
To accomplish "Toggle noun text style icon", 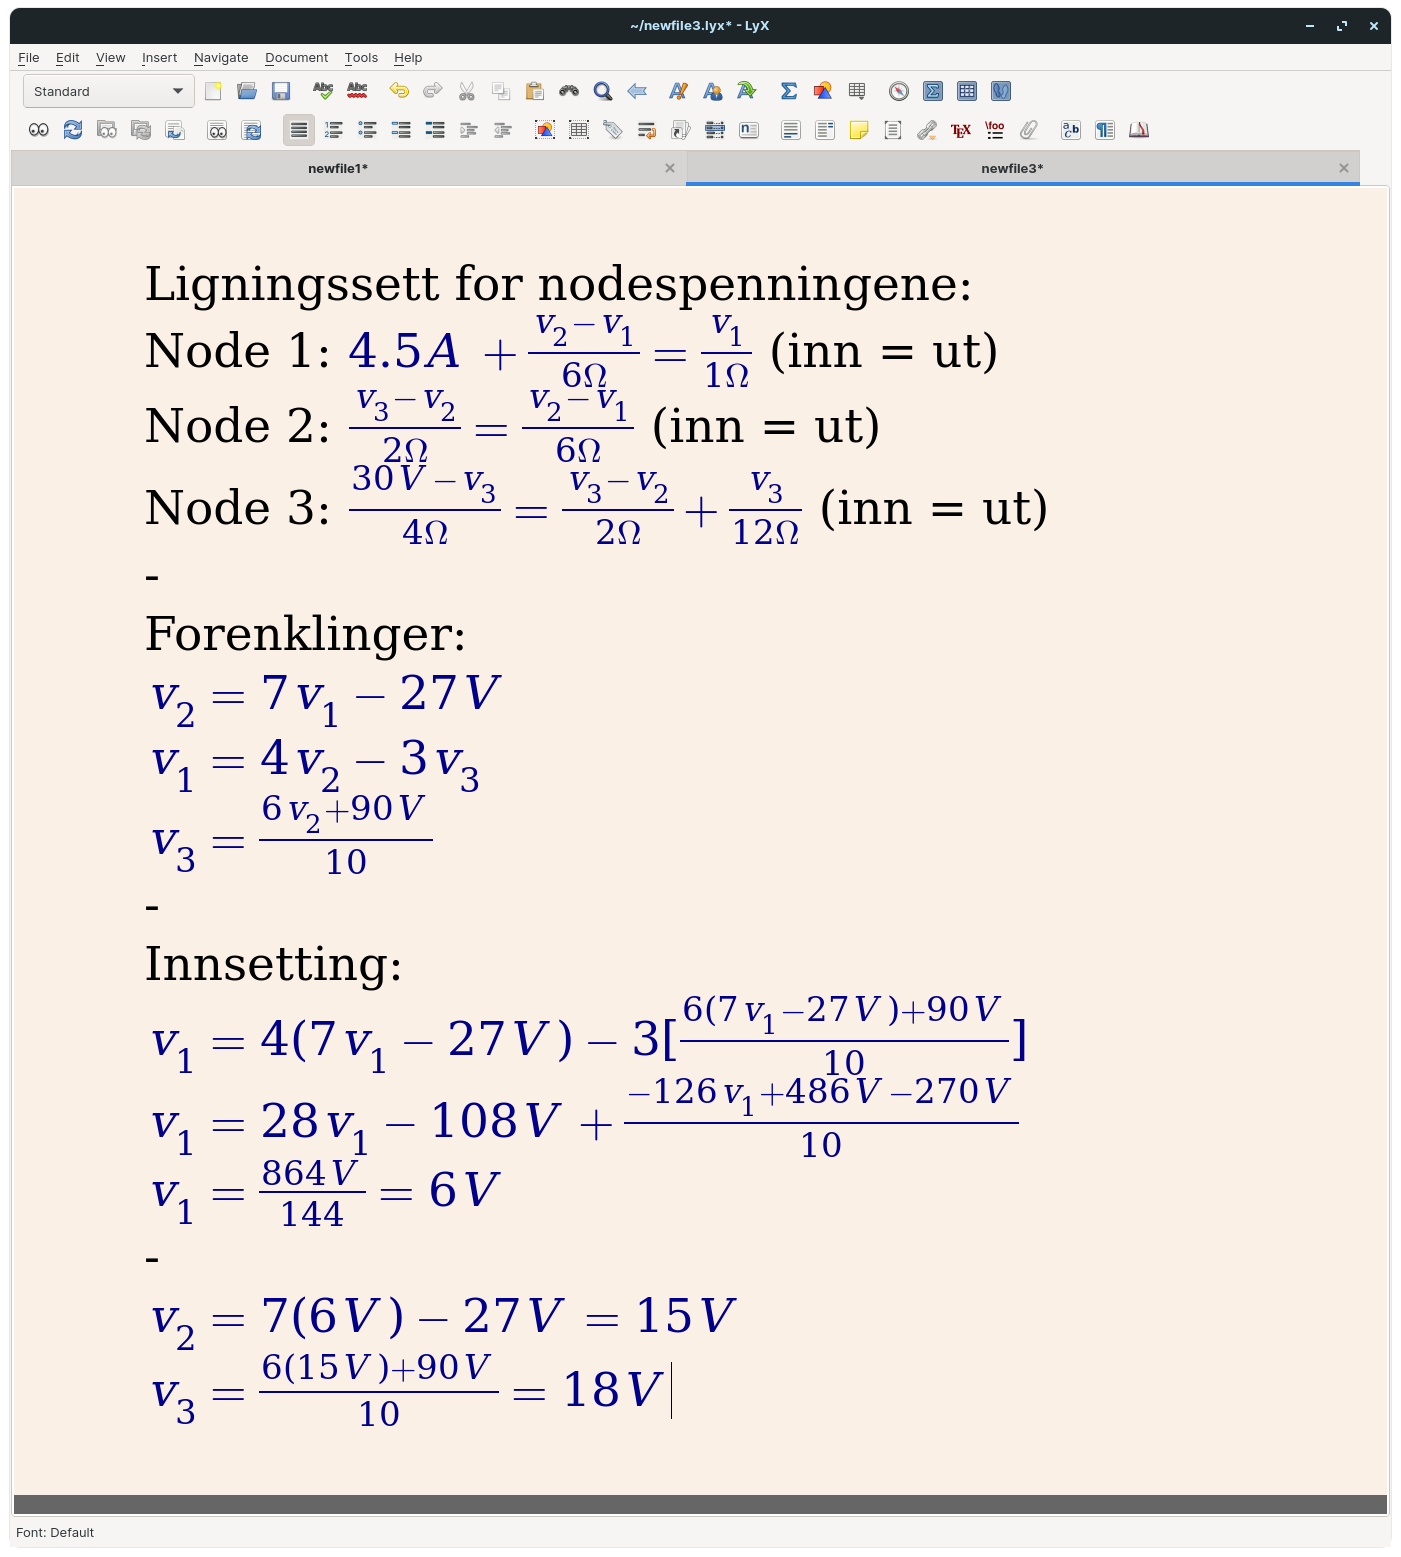I will coord(713,91).
